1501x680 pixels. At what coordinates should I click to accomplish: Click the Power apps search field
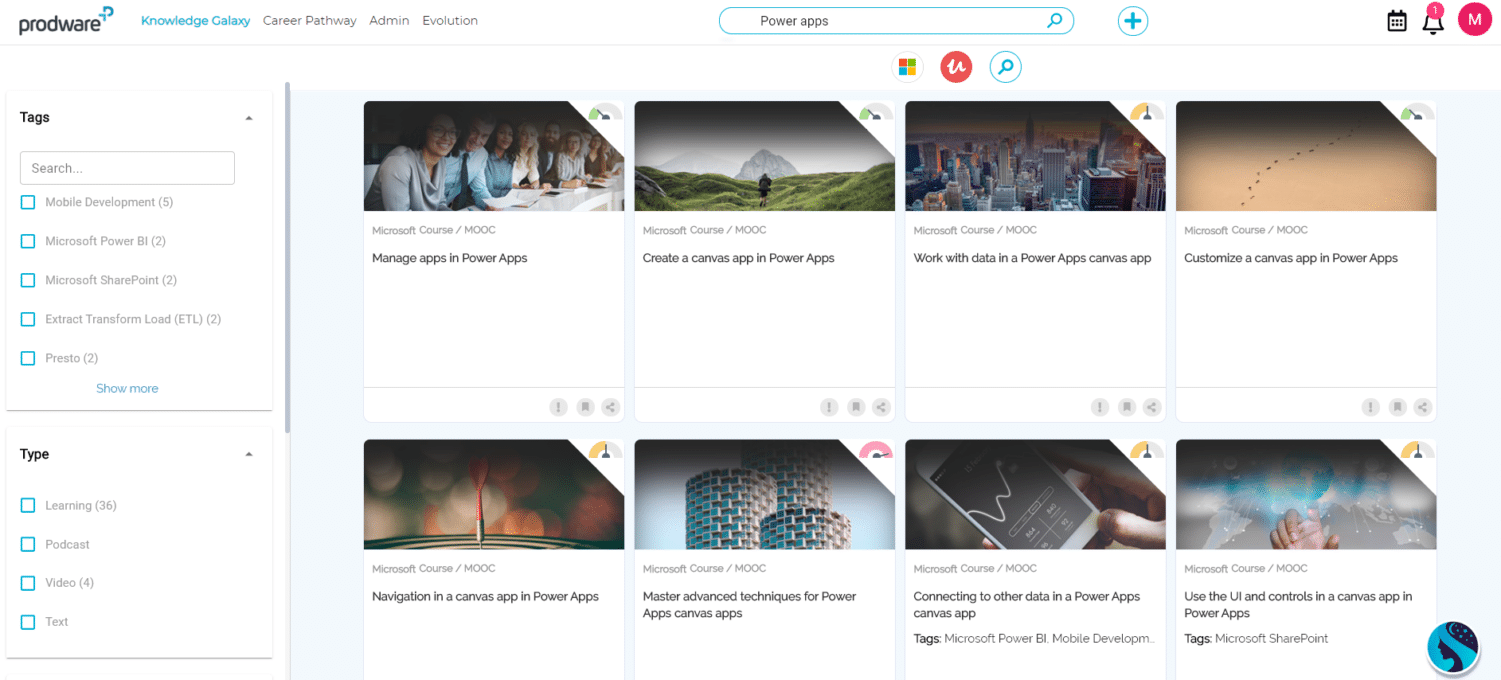[x=896, y=20]
